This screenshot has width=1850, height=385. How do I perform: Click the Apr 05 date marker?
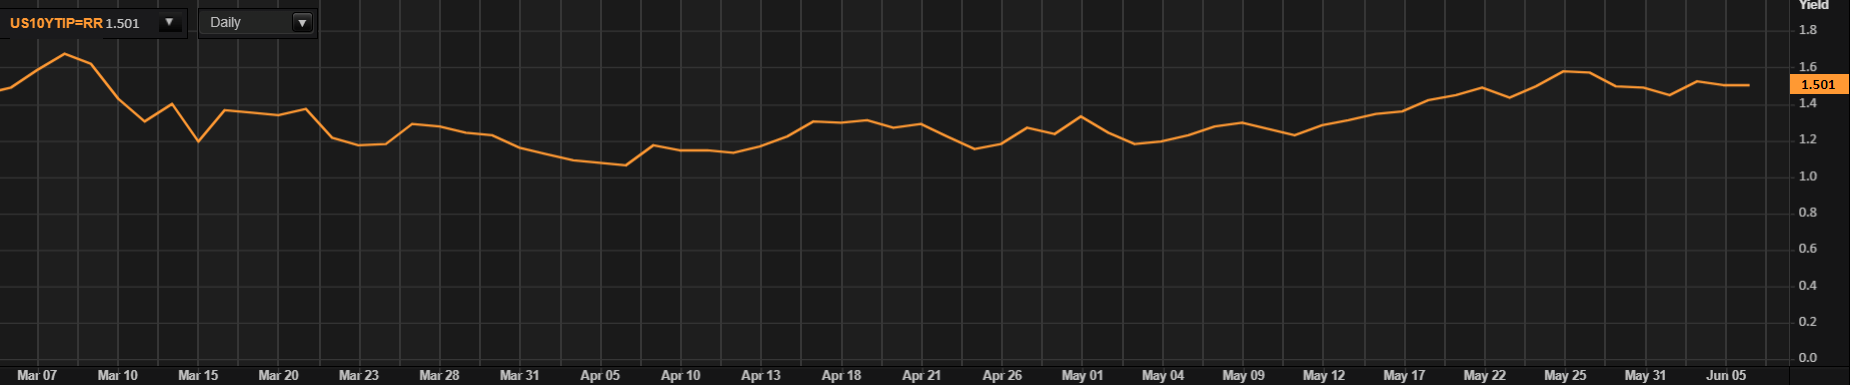click(x=600, y=375)
